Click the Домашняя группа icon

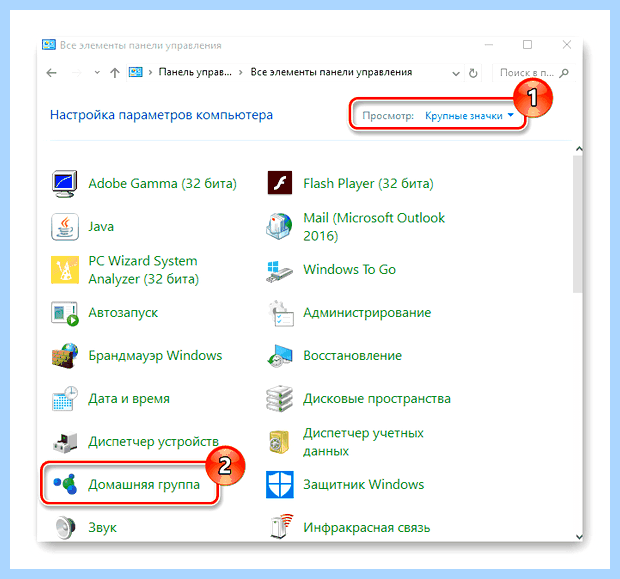tap(65, 484)
